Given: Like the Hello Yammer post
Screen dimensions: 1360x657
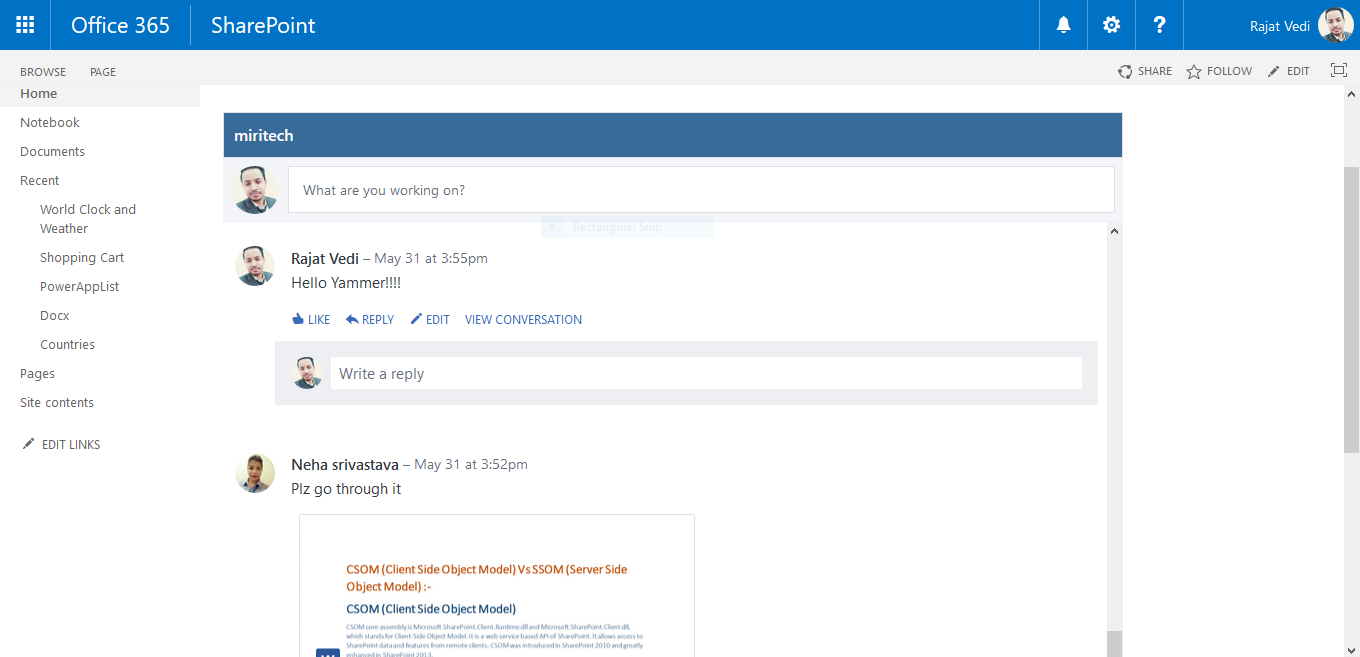Looking at the screenshot, I should [x=310, y=318].
